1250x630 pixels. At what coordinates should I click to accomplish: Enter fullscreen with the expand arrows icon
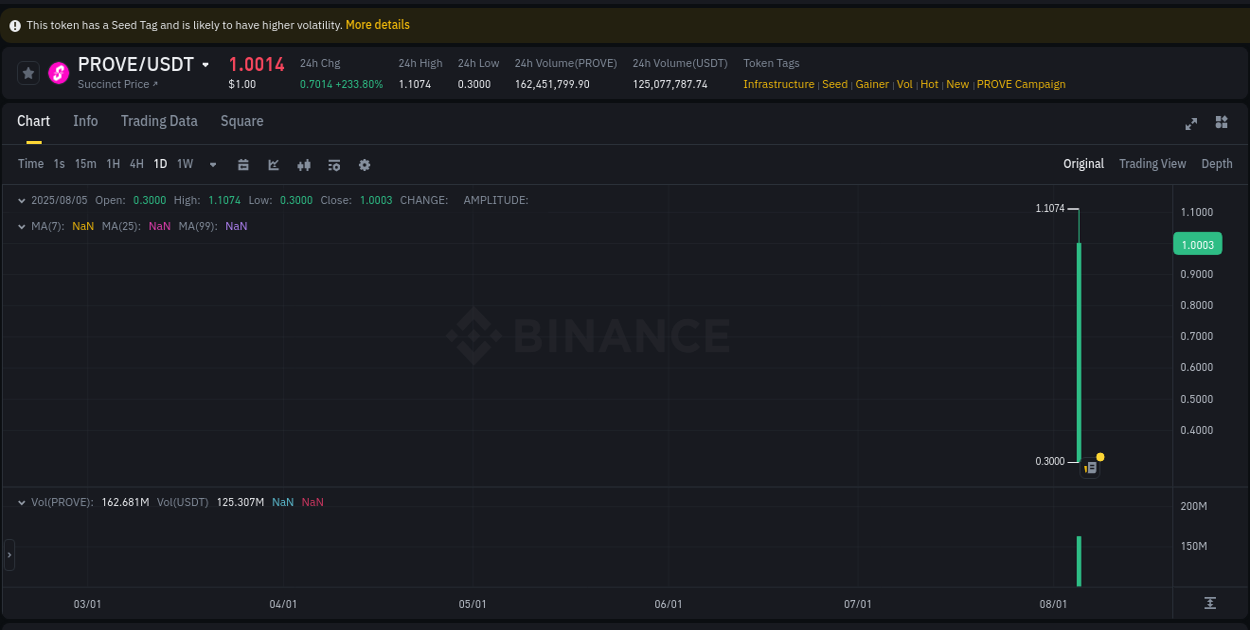click(1190, 123)
